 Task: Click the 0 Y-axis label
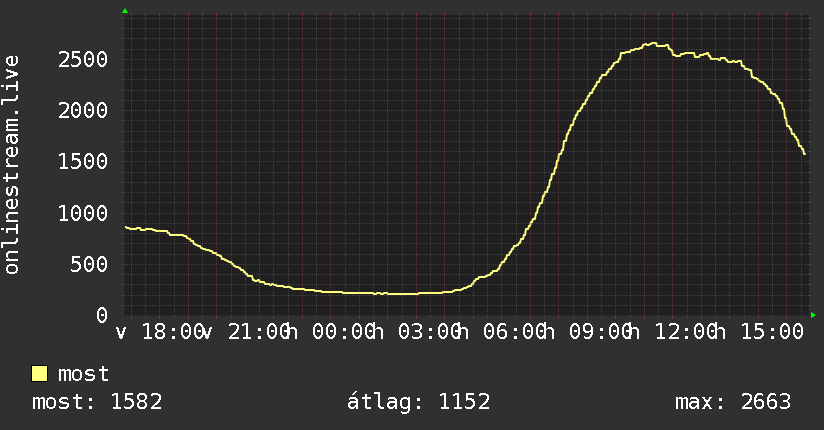102,315
